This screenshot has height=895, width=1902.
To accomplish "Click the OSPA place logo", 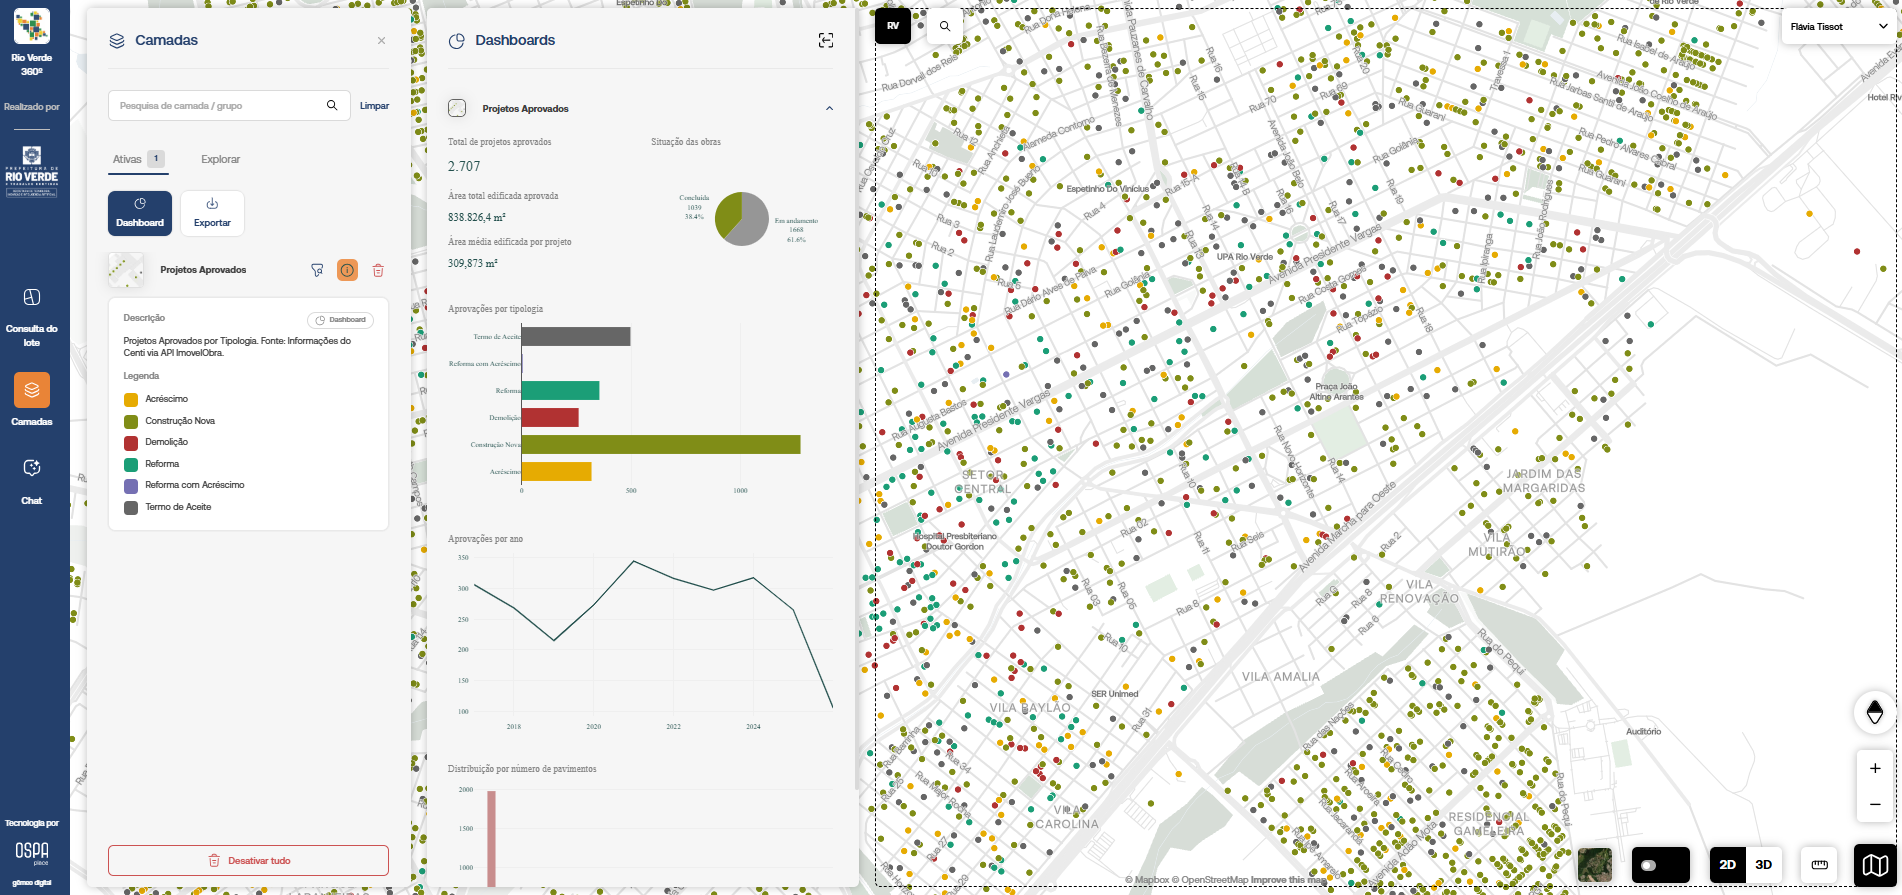I will (x=32, y=852).
